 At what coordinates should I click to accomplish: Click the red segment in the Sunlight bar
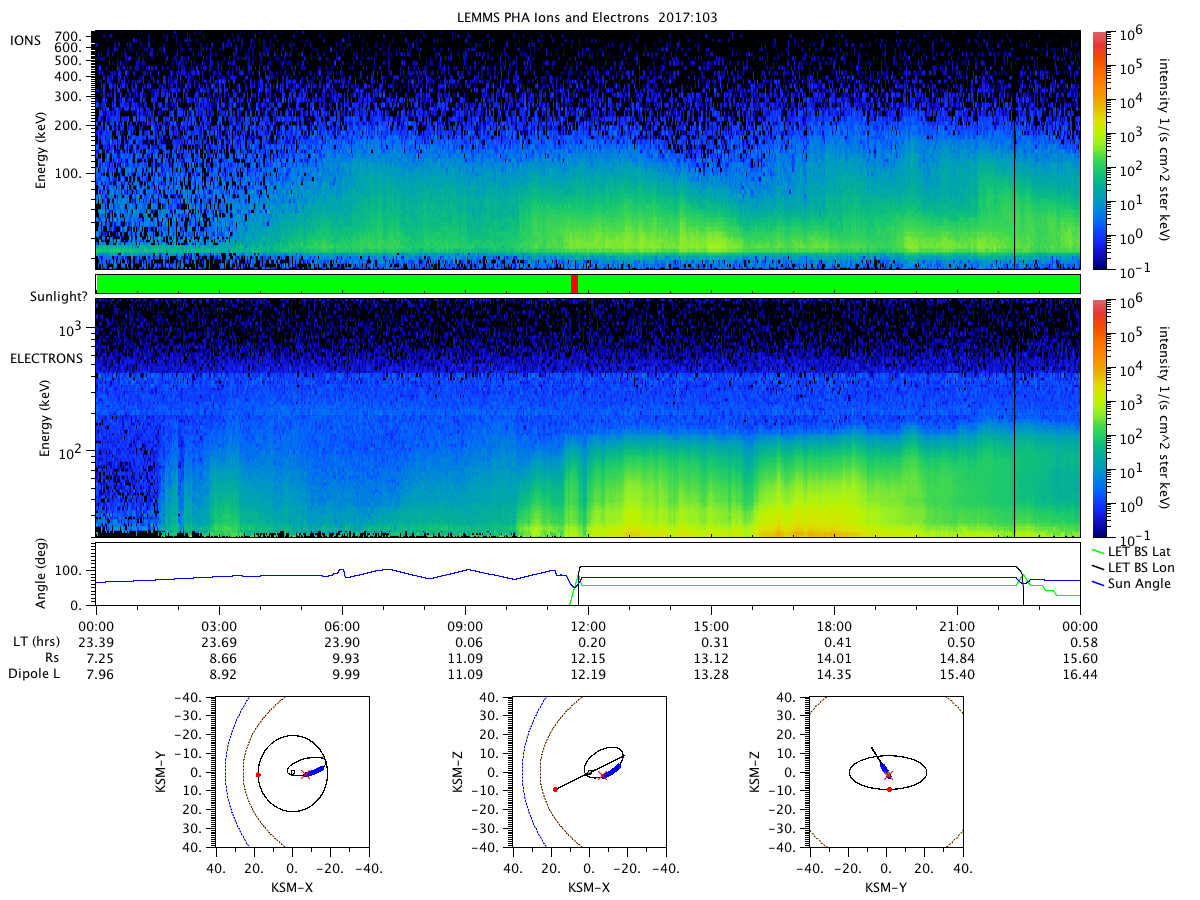(574, 284)
